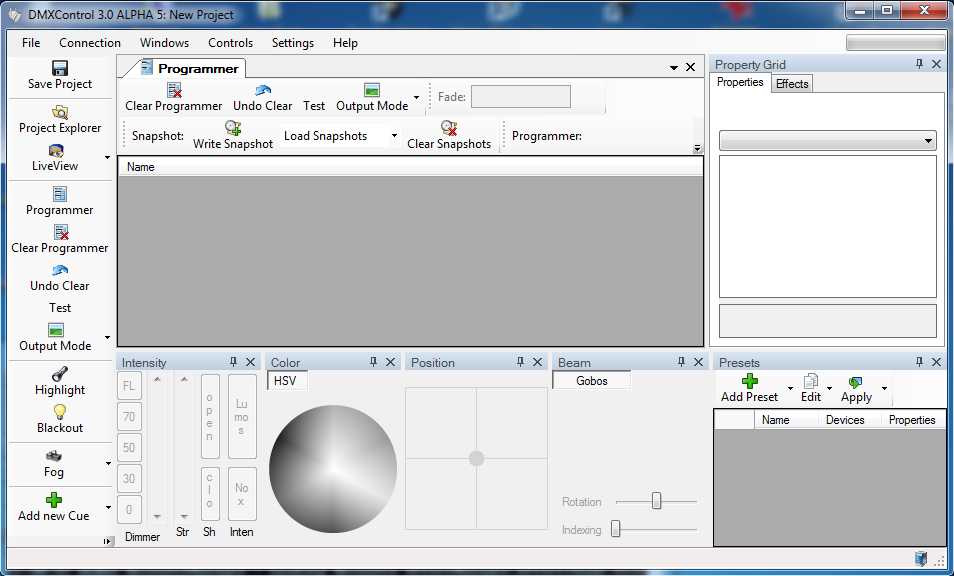Expand the Load Snapshots dropdown
The image size is (954, 576).
(394, 136)
